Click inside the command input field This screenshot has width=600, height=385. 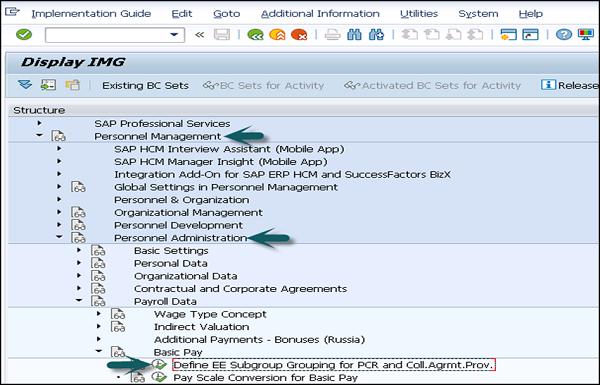107,35
